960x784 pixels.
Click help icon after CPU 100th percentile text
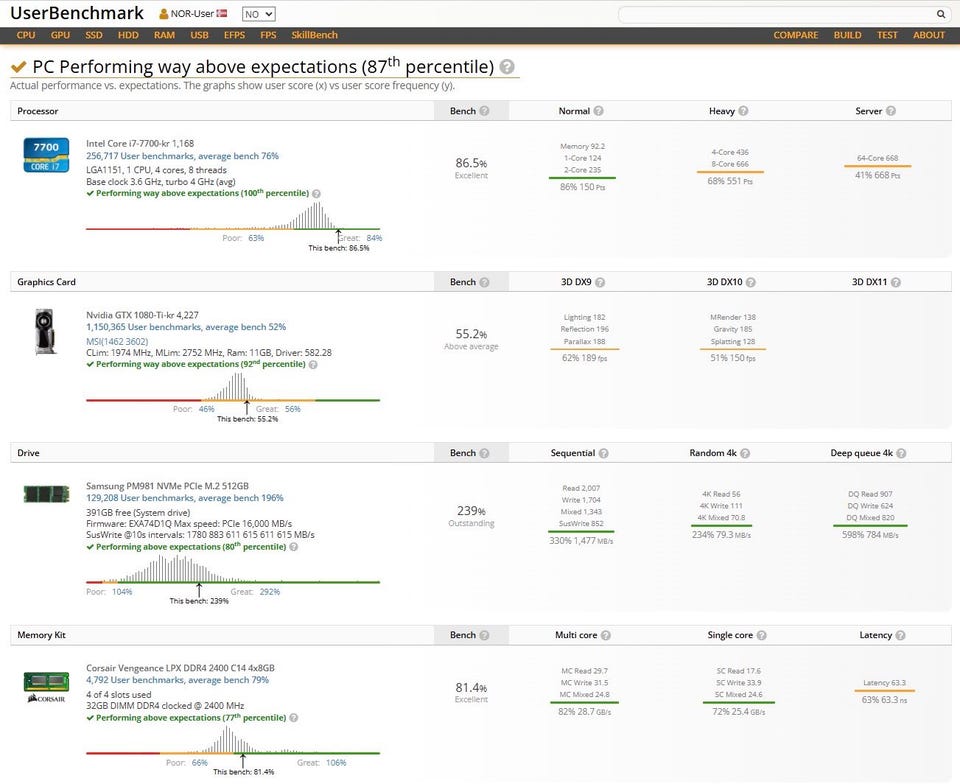point(316,193)
